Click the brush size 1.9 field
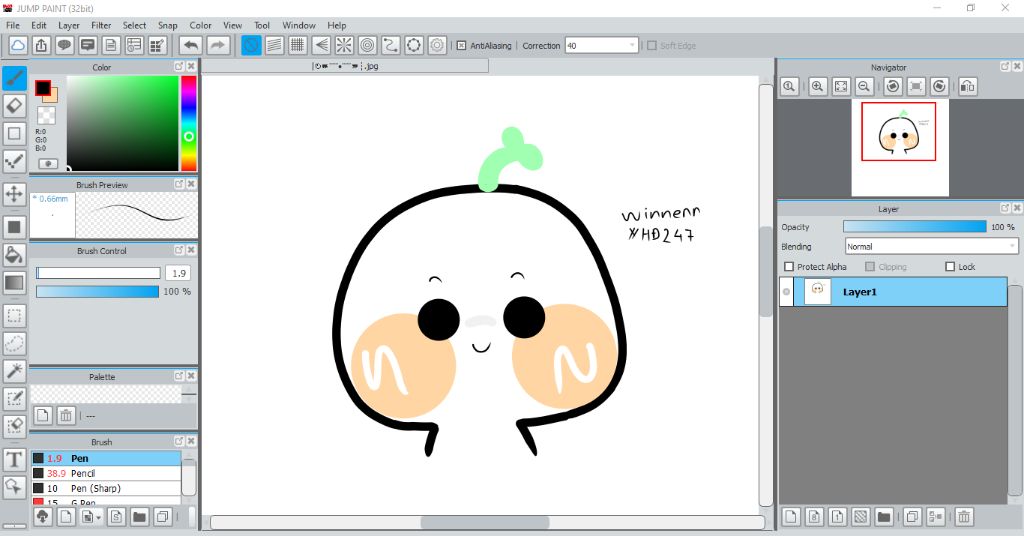This screenshot has height=536, width=1024. click(178, 273)
